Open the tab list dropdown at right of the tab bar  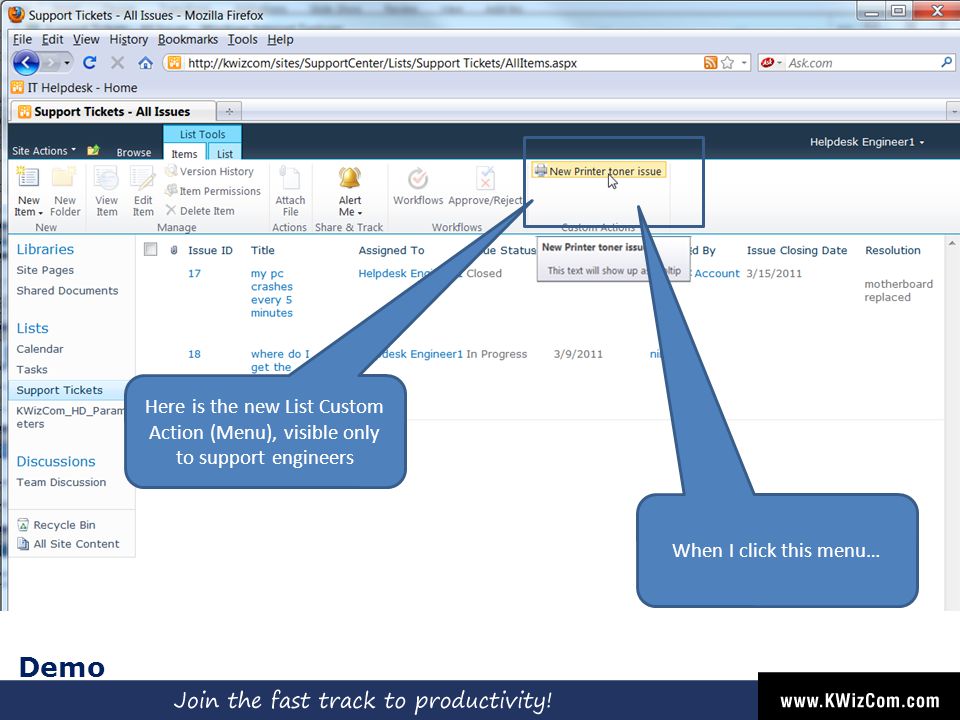[x=953, y=111]
